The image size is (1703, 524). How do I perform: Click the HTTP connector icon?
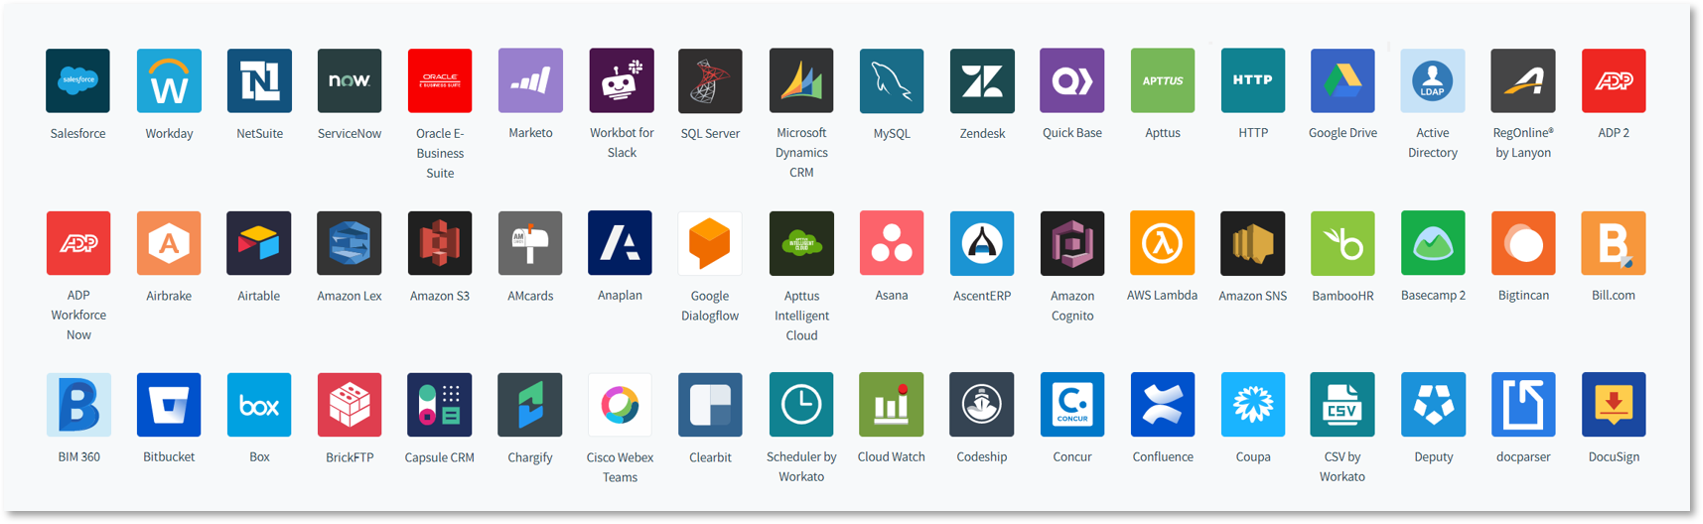[x=1253, y=81]
